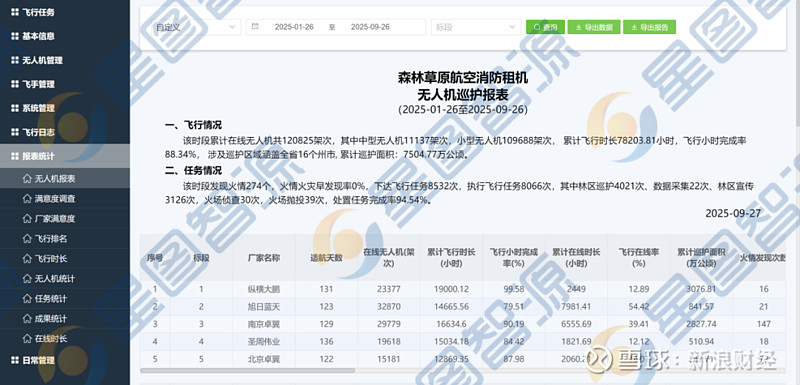The width and height of the screenshot is (800, 385).
Task: Collapse the 报表统计 menu section
Action: (x=65, y=156)
